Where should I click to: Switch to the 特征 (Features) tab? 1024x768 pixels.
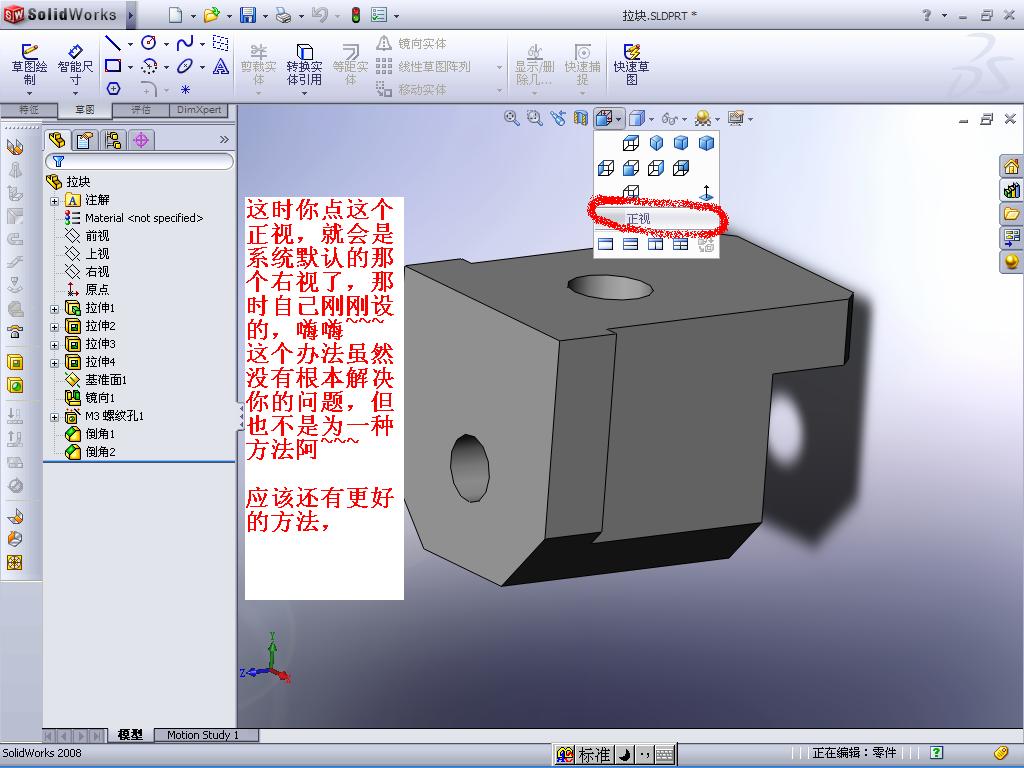click(x=28, y=110)
